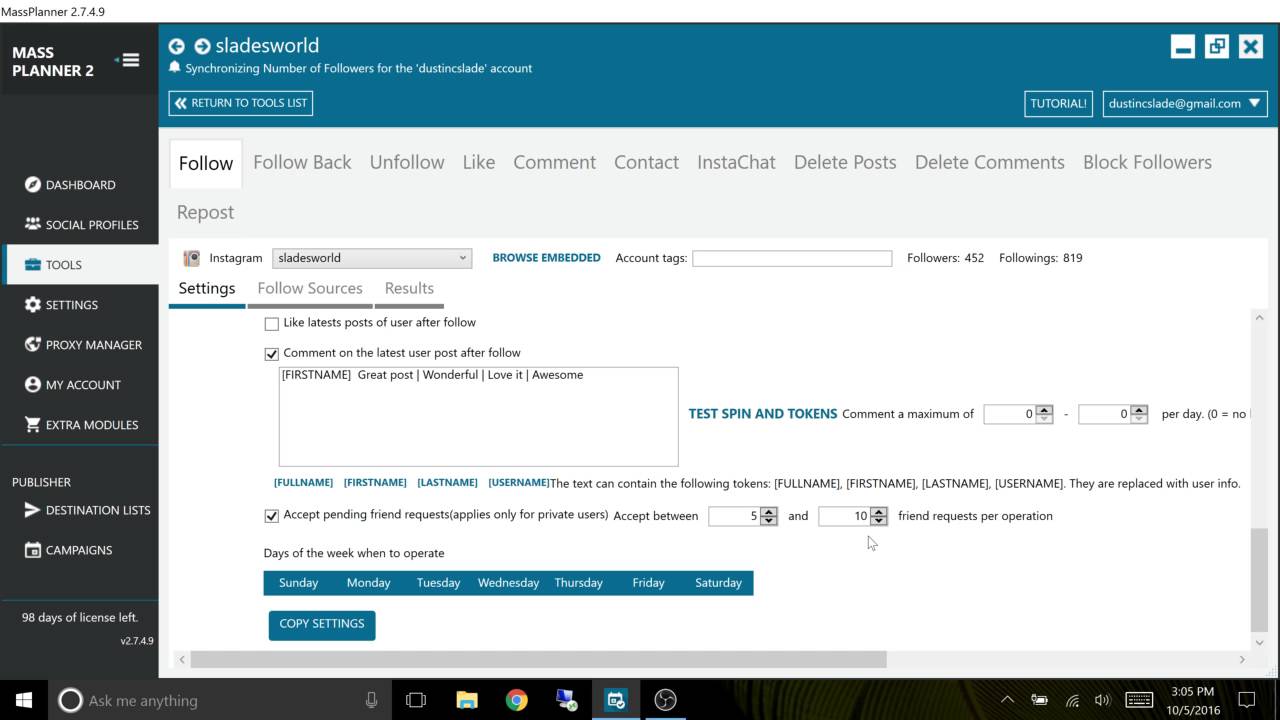
Task: Open the InstaChat tab
Action: [x=736, y=162]
